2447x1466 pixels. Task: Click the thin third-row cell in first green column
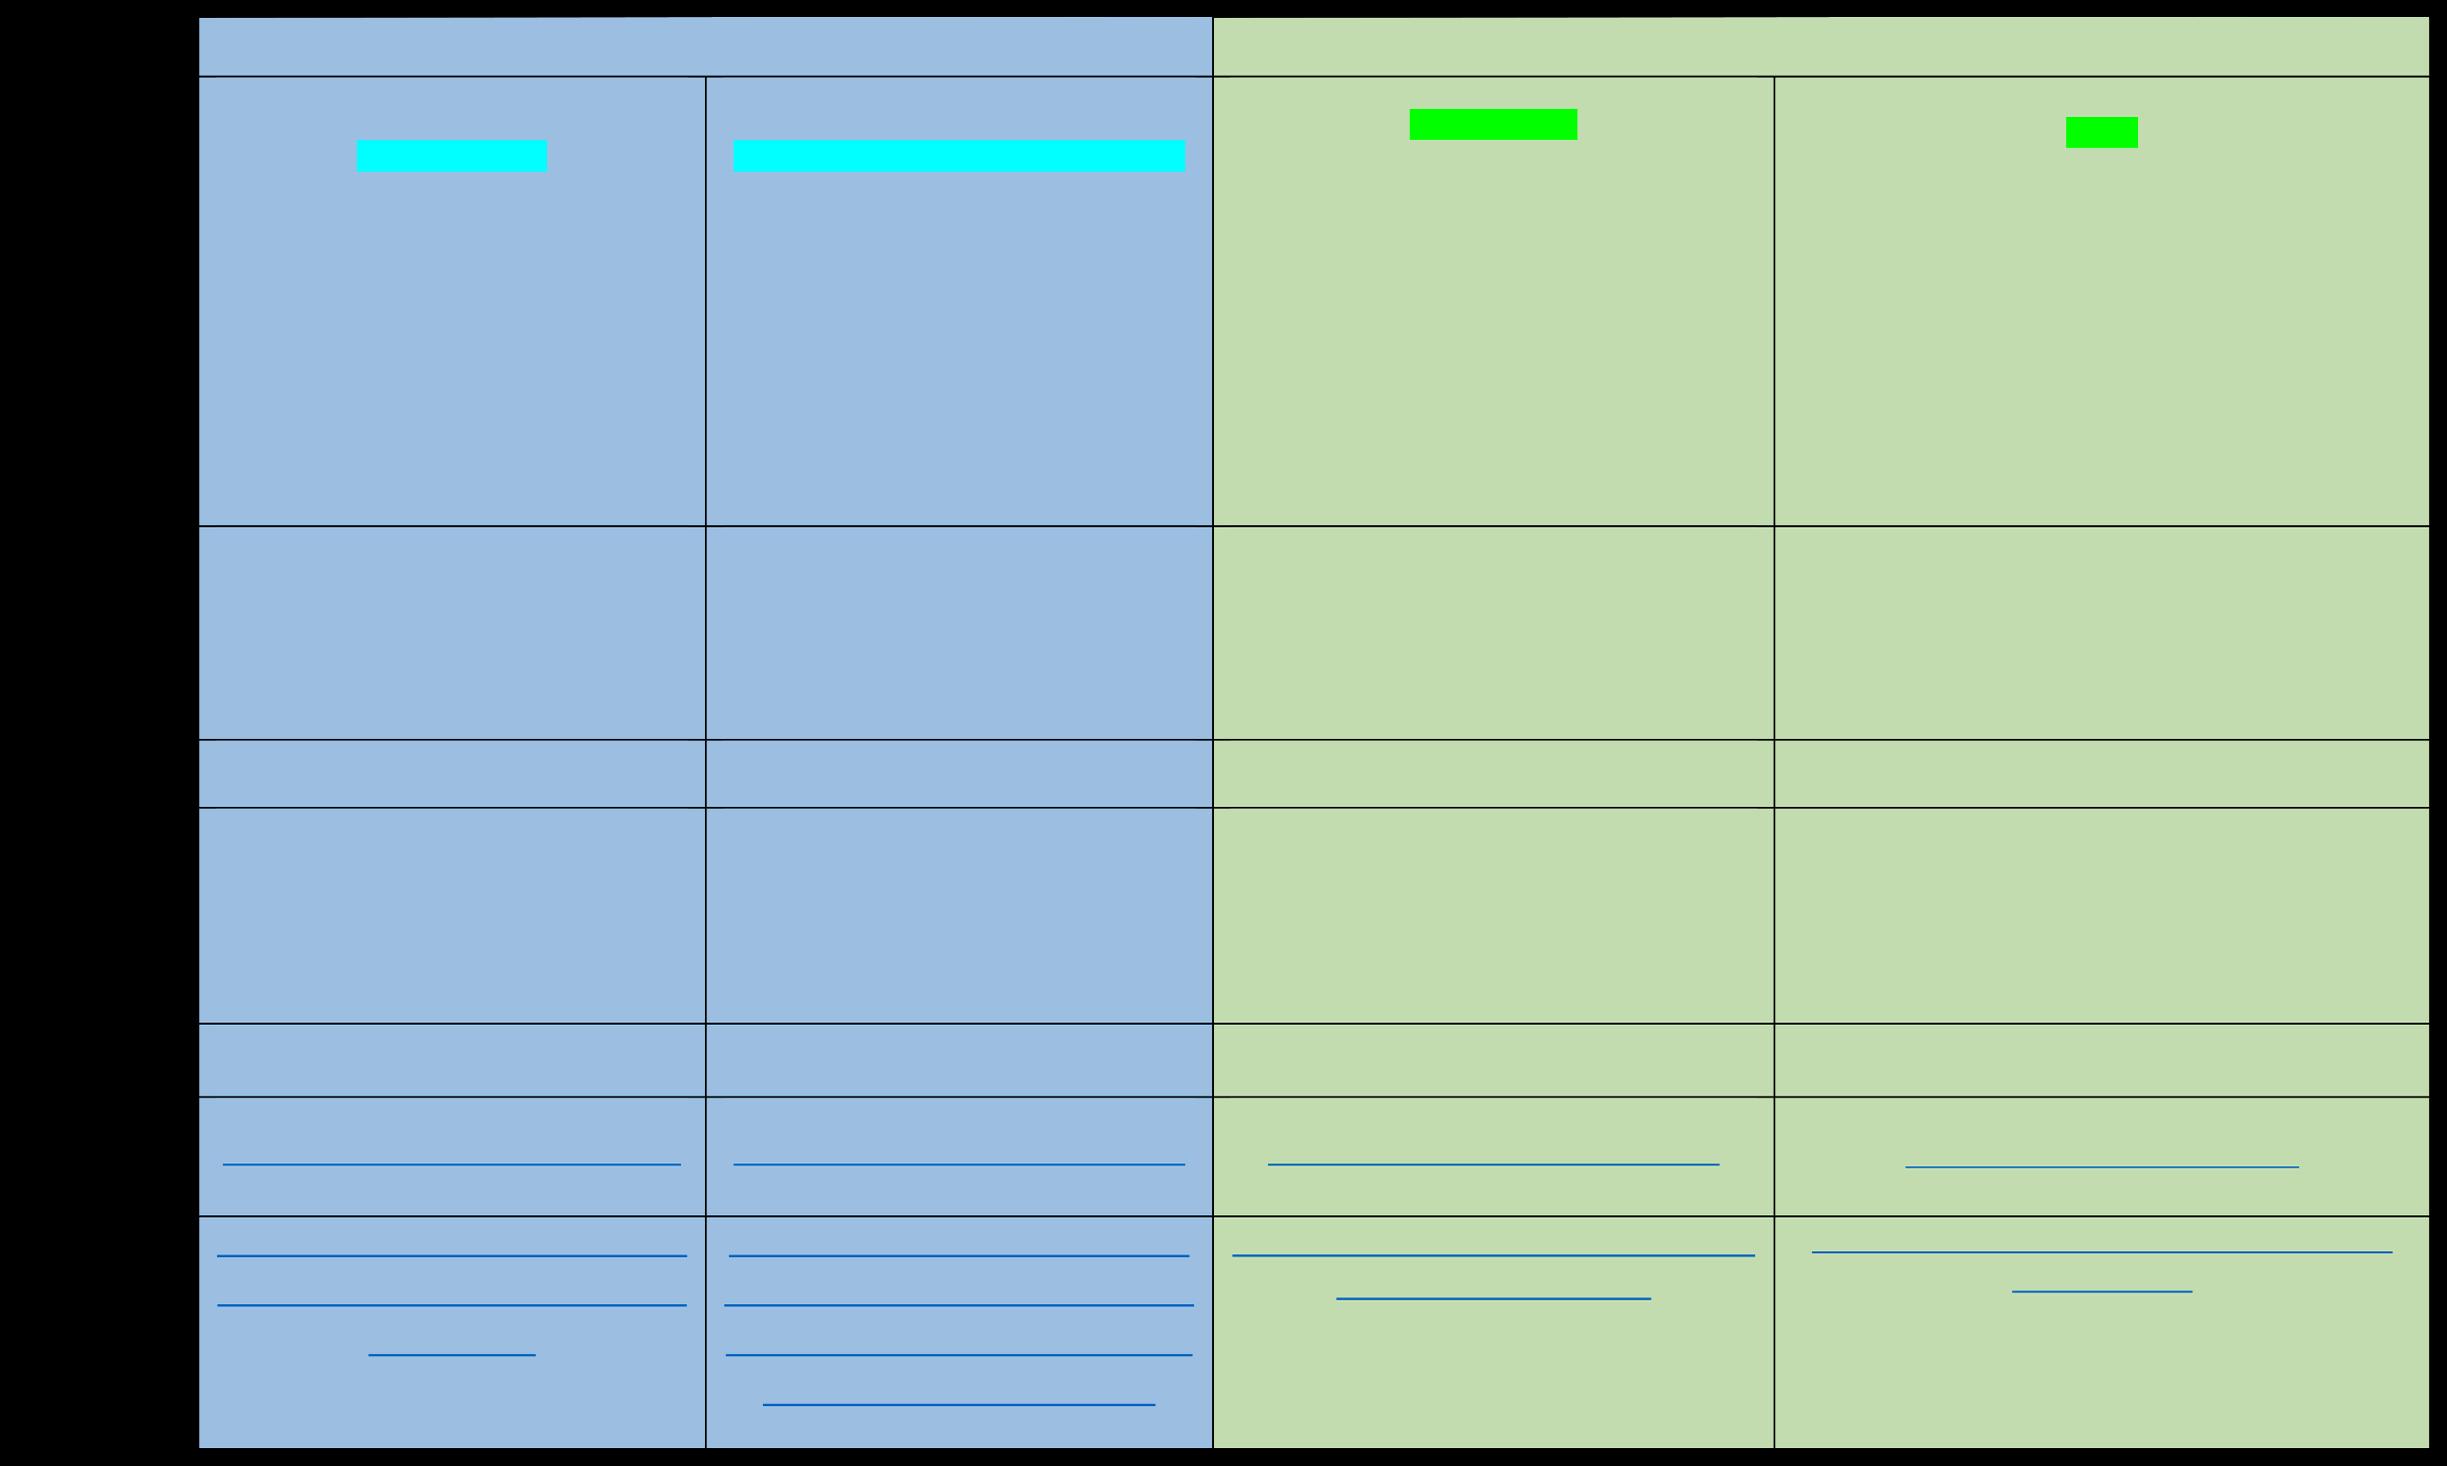(1492, 773)
